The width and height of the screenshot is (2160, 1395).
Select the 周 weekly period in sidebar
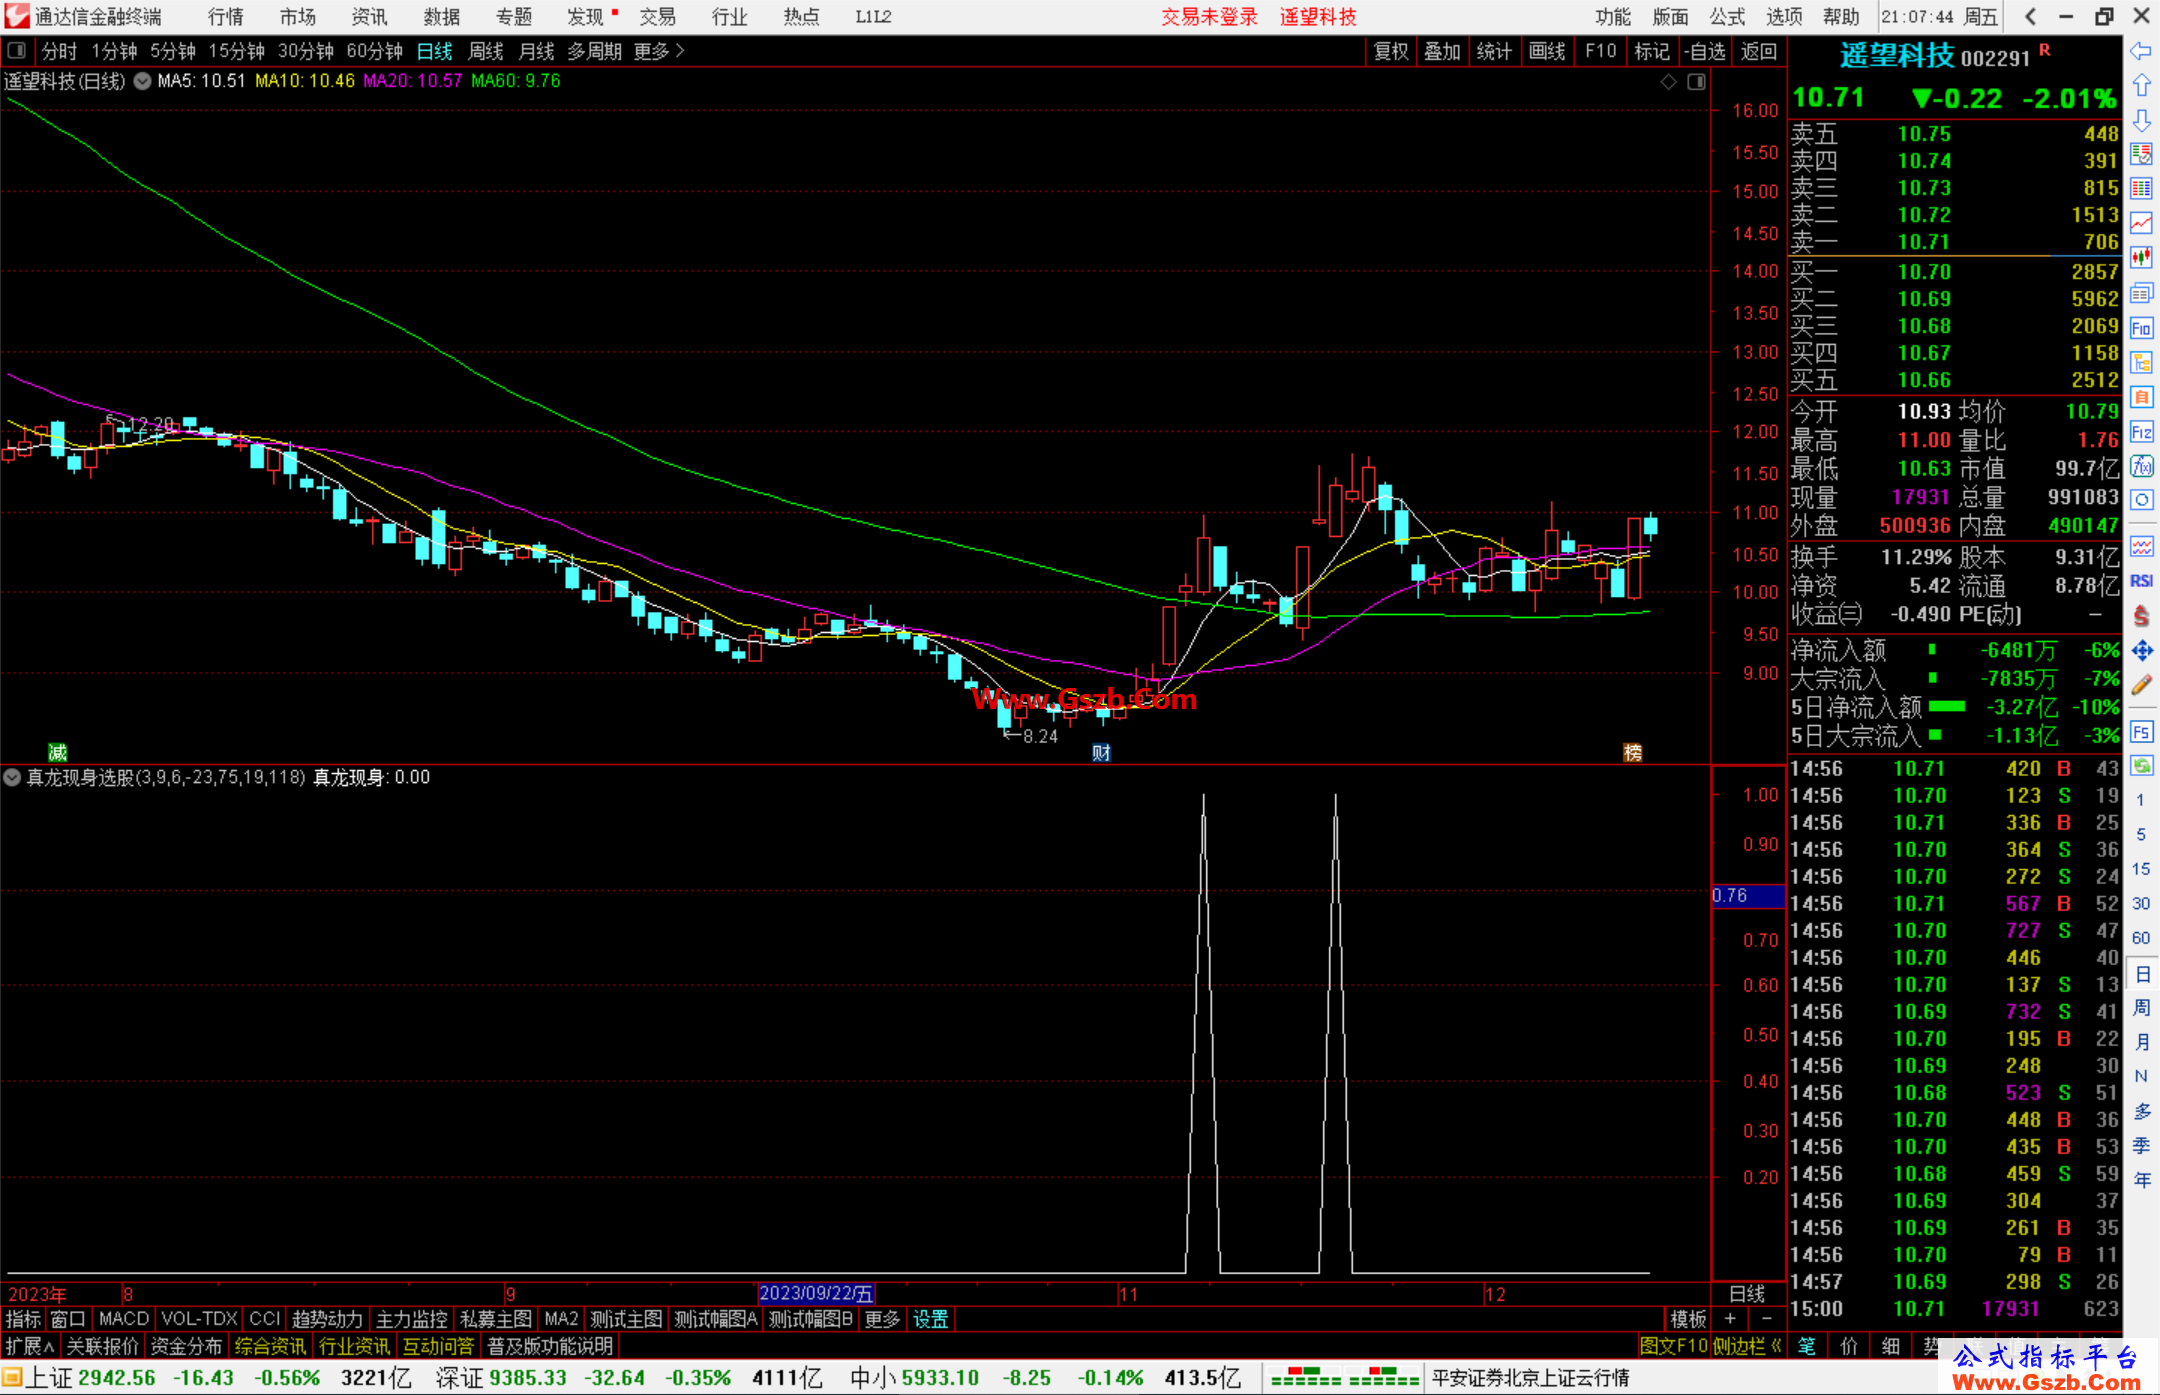[2141, 1007]
